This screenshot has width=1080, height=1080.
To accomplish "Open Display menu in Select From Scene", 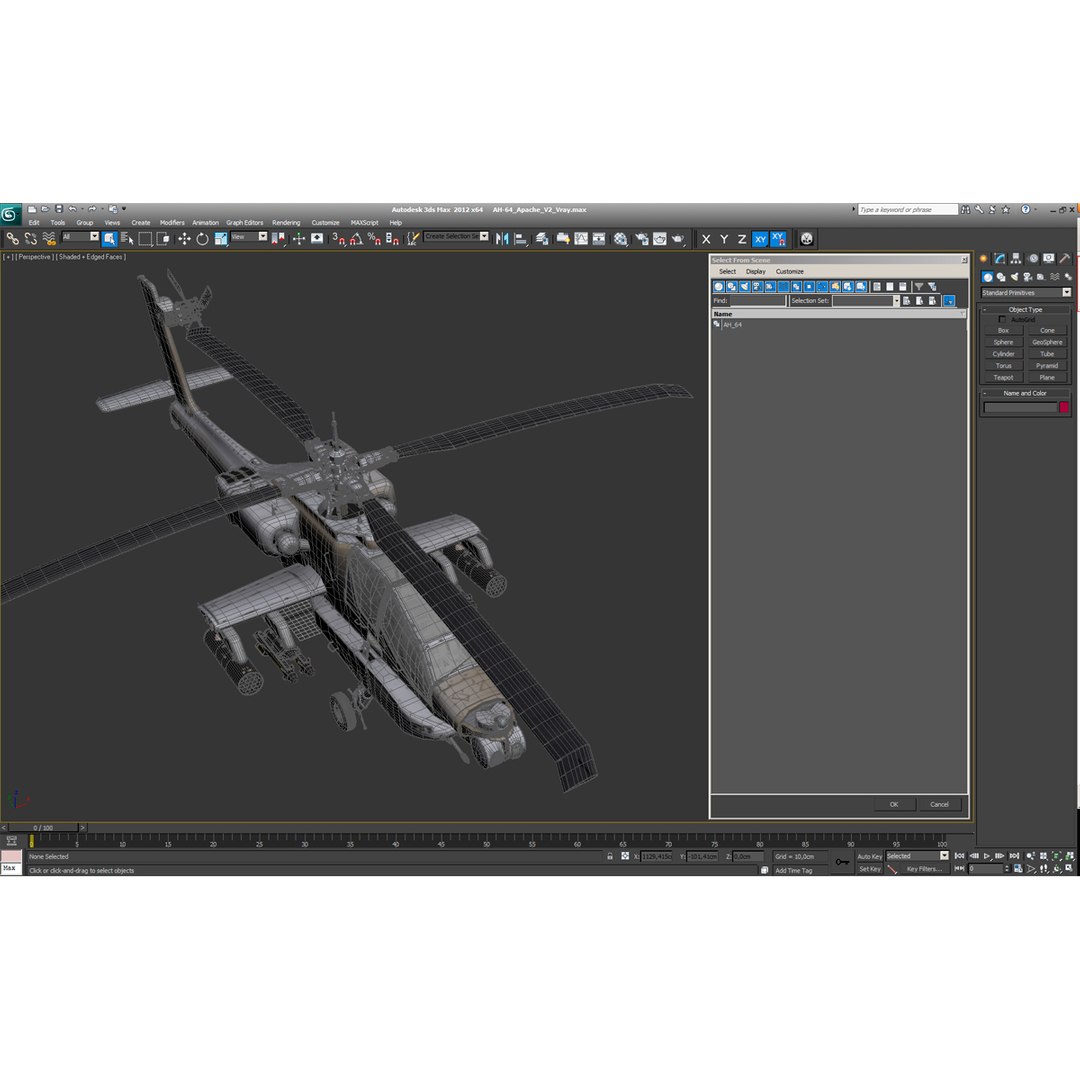I will 756,271.
